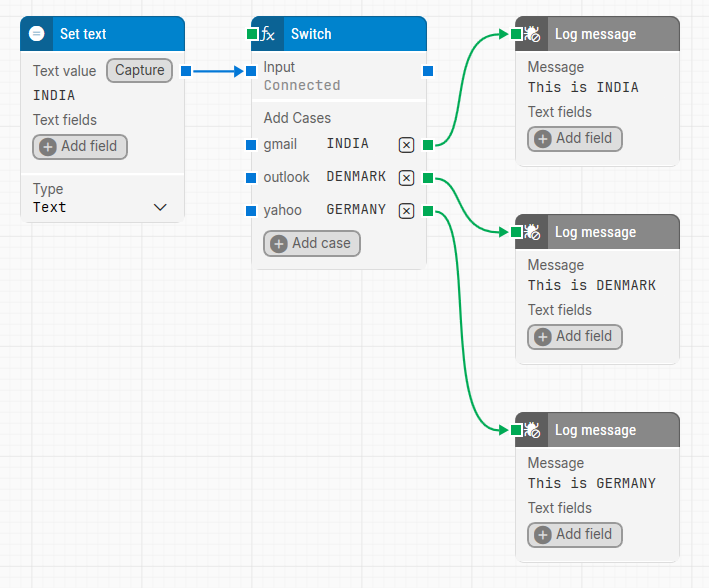Click the bug icon on GERMANY Log message

coord(532,430)
